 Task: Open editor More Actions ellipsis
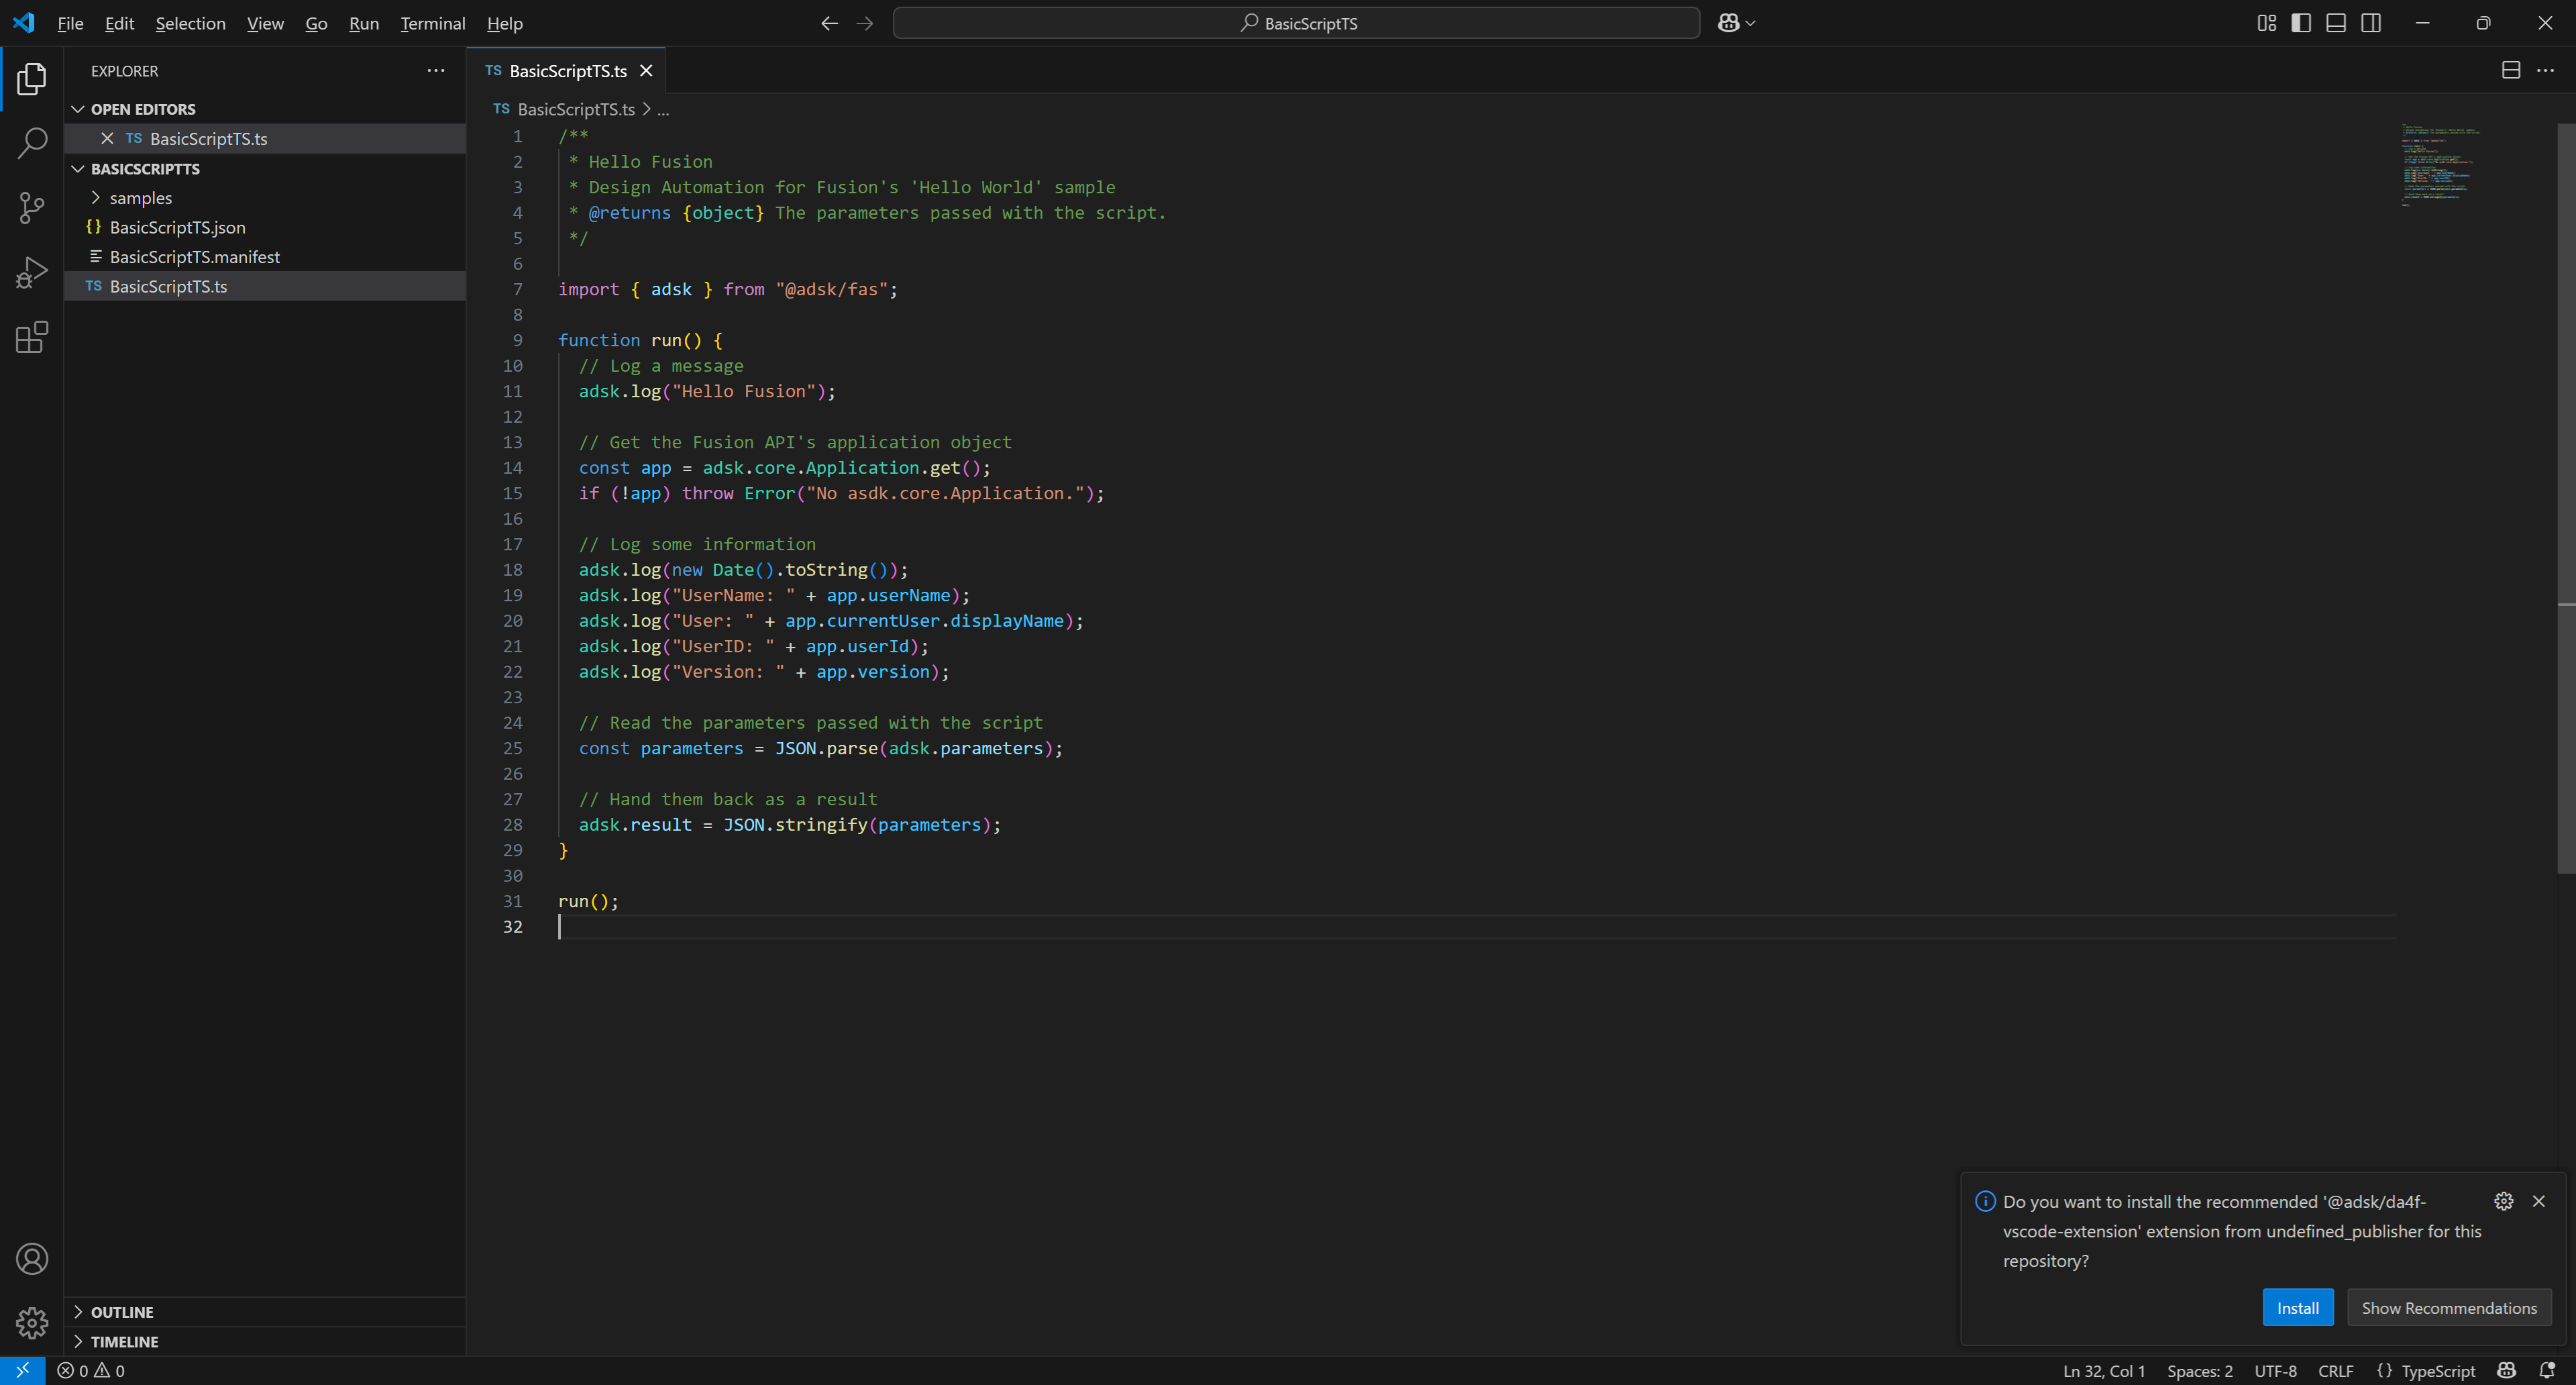(2546, 70)
